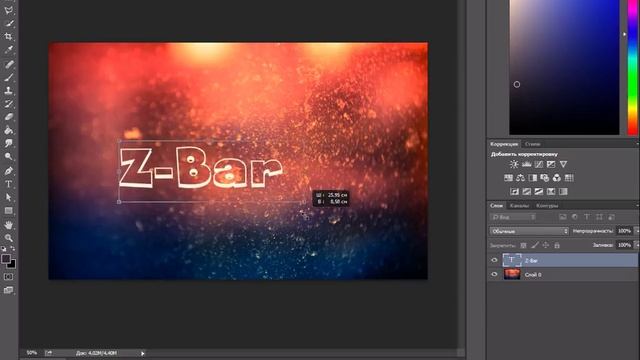Image resolution: width=640 pixels, height=360 pixels.
Task: Toggle lock transparent pixels
Action: tap(523, 245)
